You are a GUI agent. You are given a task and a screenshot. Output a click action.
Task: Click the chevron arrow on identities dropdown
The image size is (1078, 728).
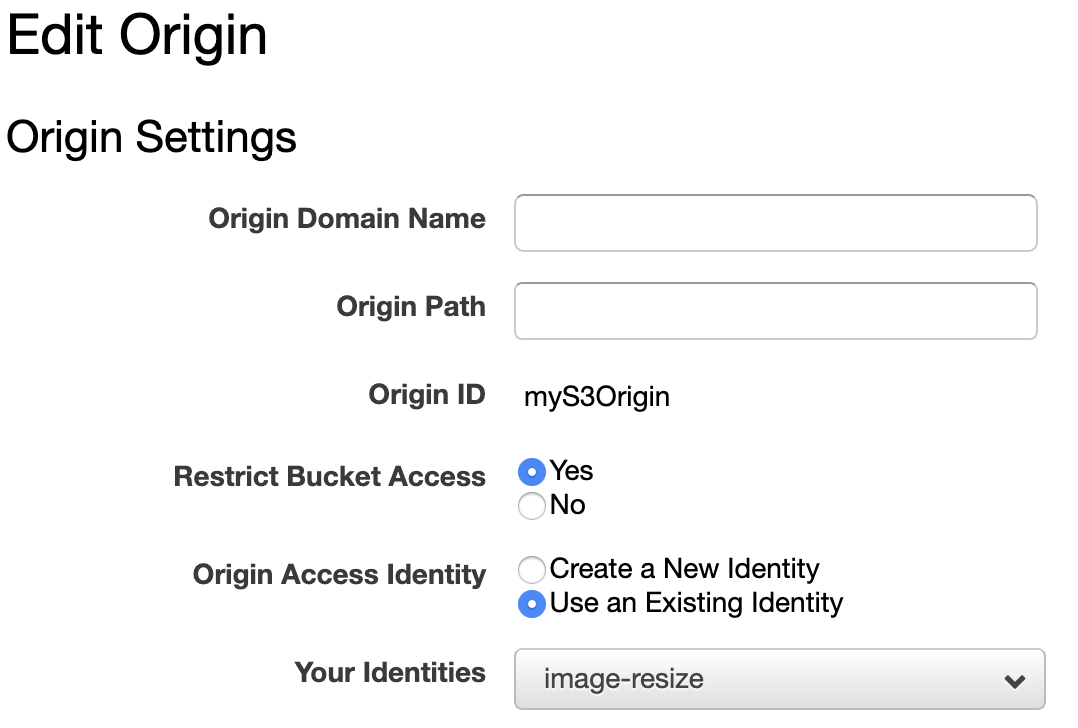1015,681
